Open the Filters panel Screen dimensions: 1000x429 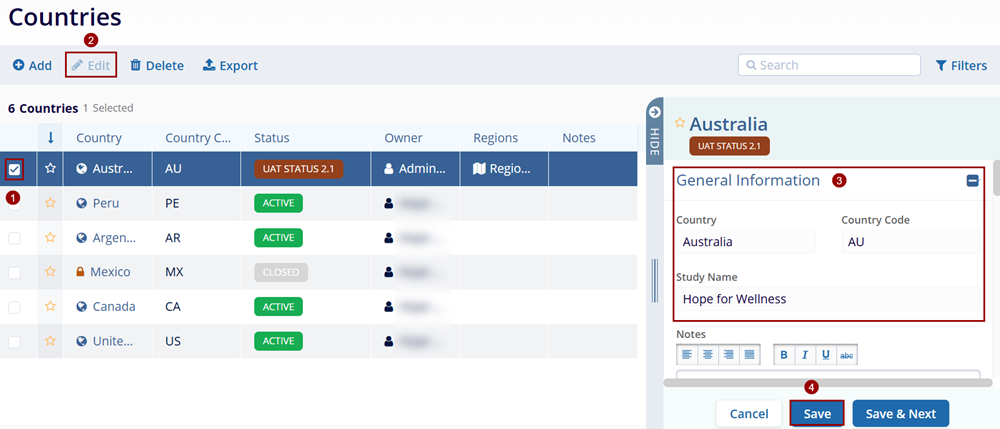coord(961,66)
